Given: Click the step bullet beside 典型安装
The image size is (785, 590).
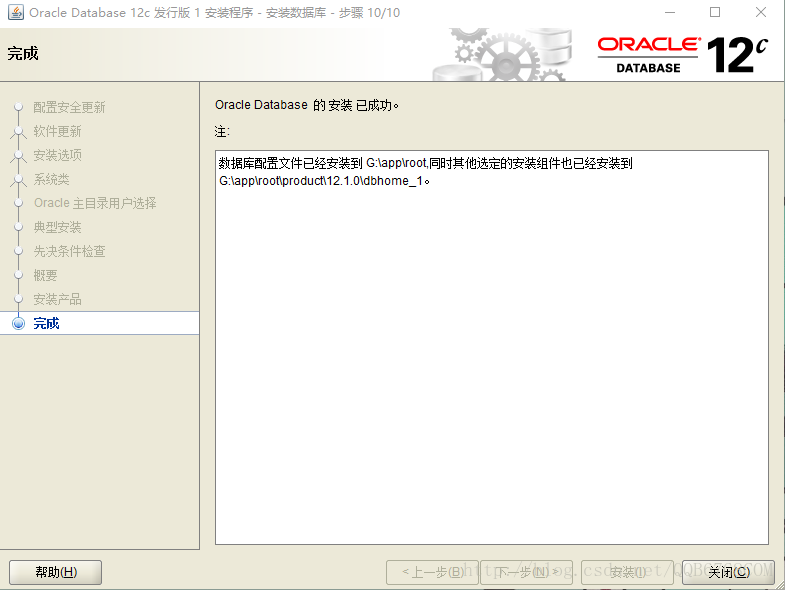Looking at the screenshot, I should tap(19, 227).
